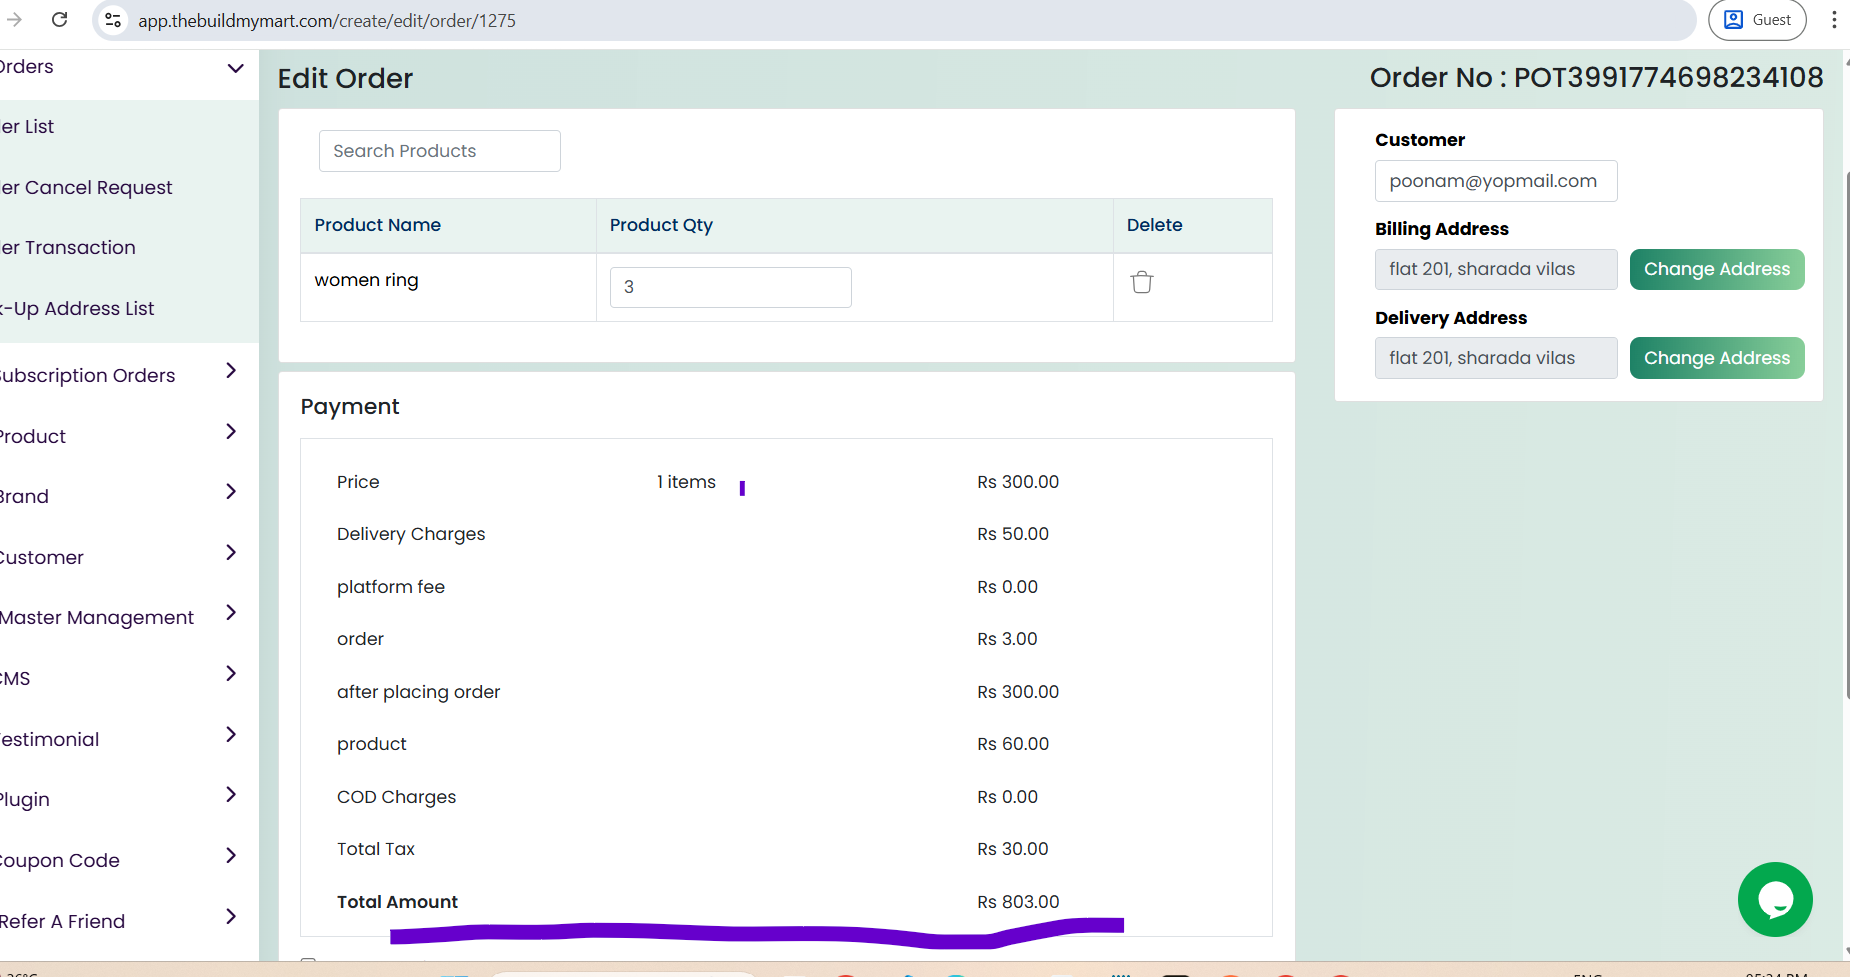Edit the women ring quantity field
The height and width of the screenshot is (977, 1850).
730,287
